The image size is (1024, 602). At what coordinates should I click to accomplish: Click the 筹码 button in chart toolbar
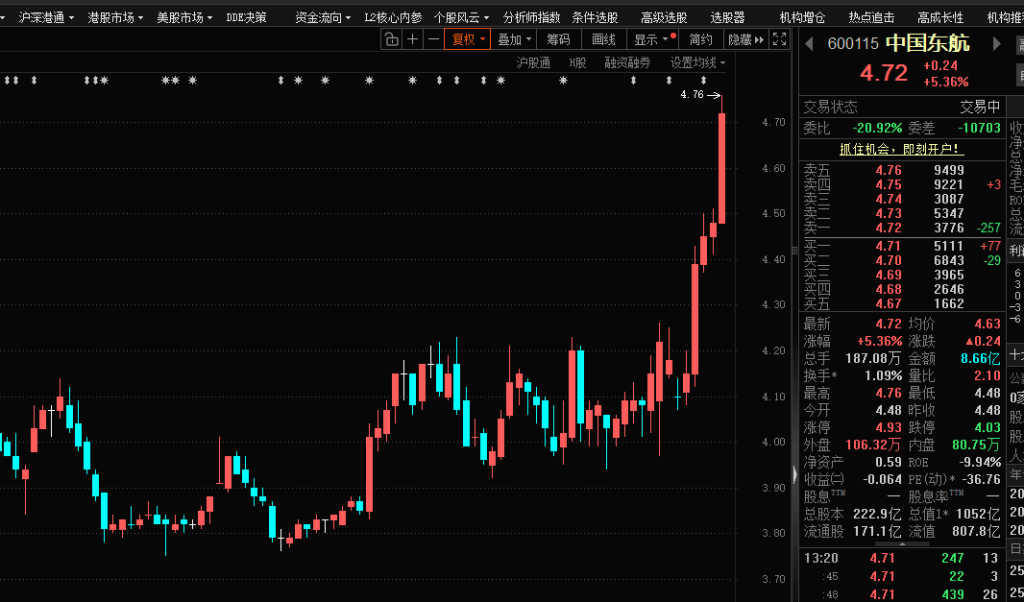[x=558, y=40]
